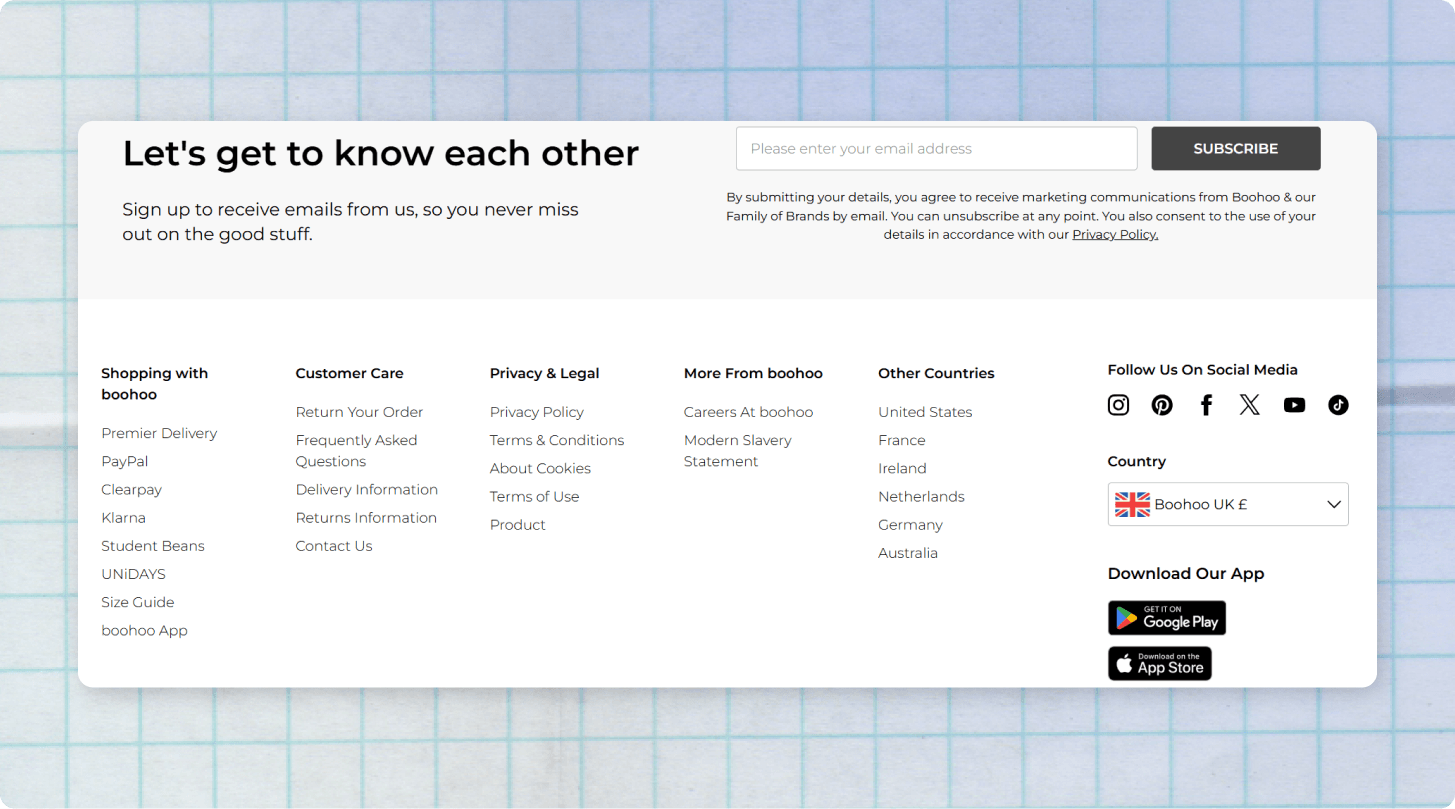This screenshot has width=1455, height=809.
Task: Switch to United States site link
Action: tap(925, 412)
